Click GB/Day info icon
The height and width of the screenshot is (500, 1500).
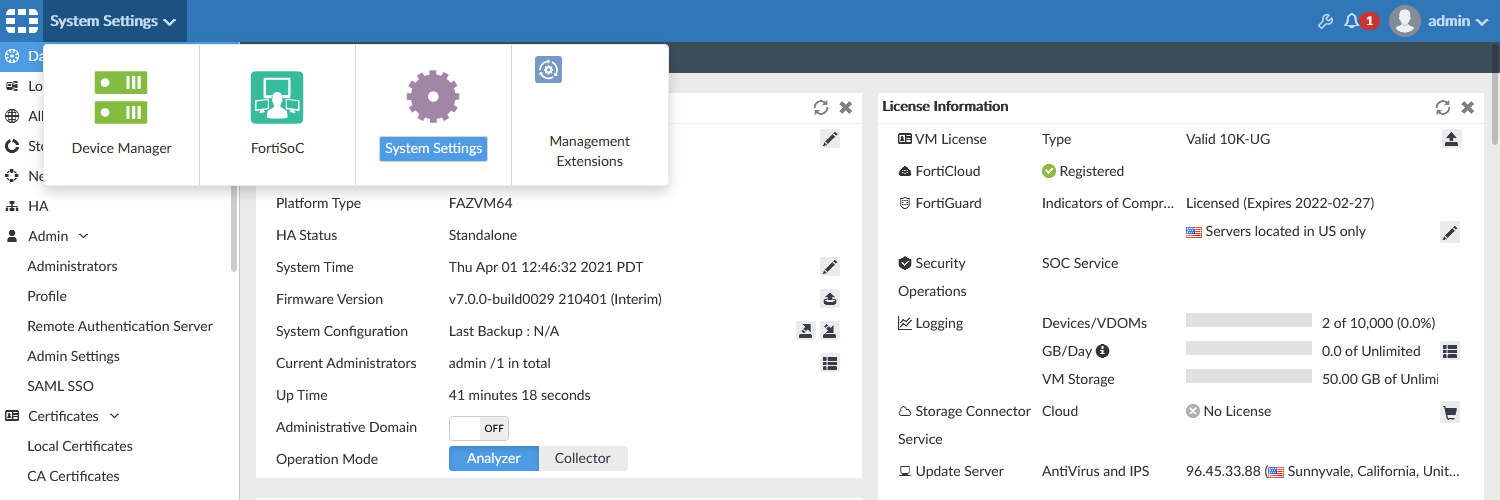pyautogui.click(x=1103, y=351)
